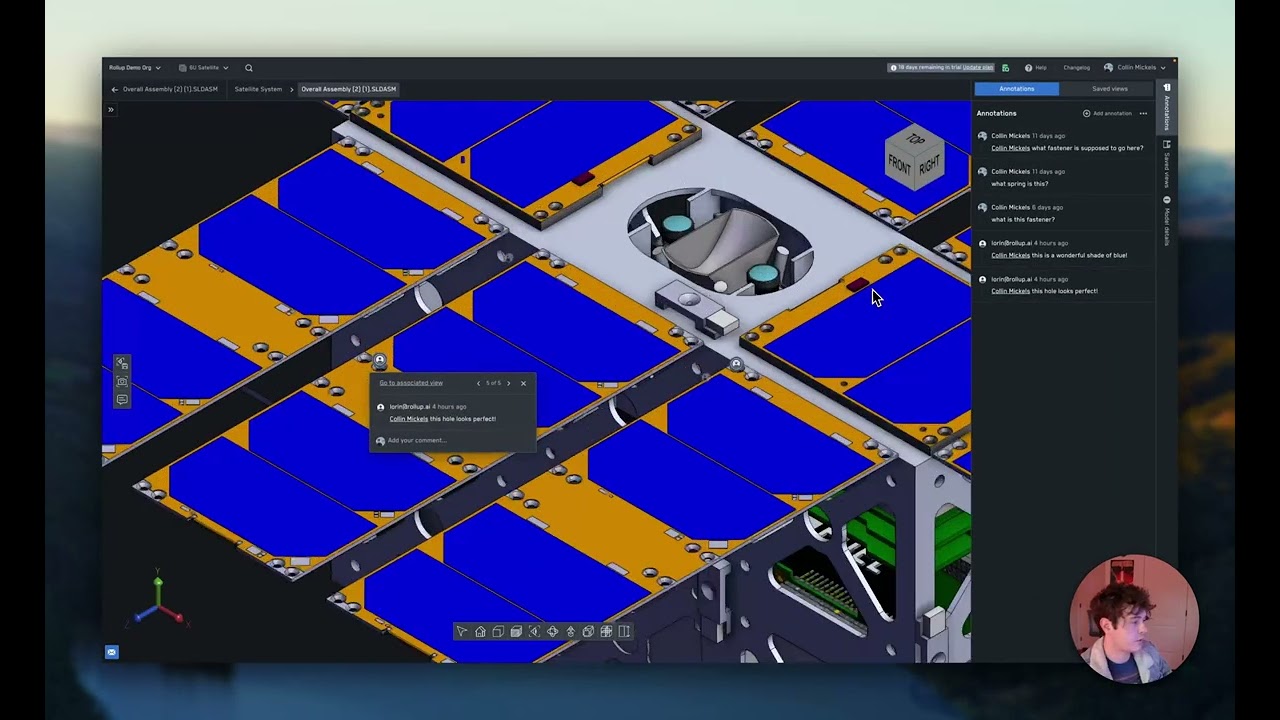Click Go to associated view link
Screen dimensions: 1280x720
point(411,383)
